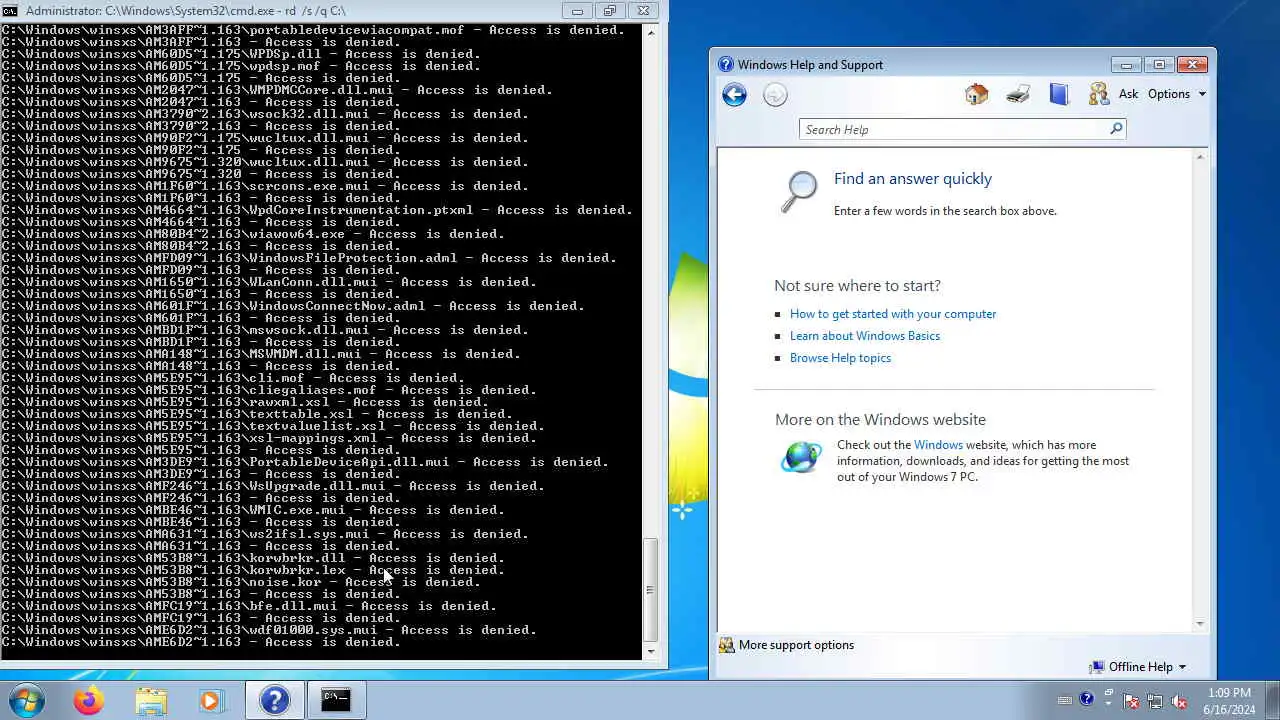1280x720 pixels.
Task: Click cmd window scroll down arrow
Action: tap(651, 652)
